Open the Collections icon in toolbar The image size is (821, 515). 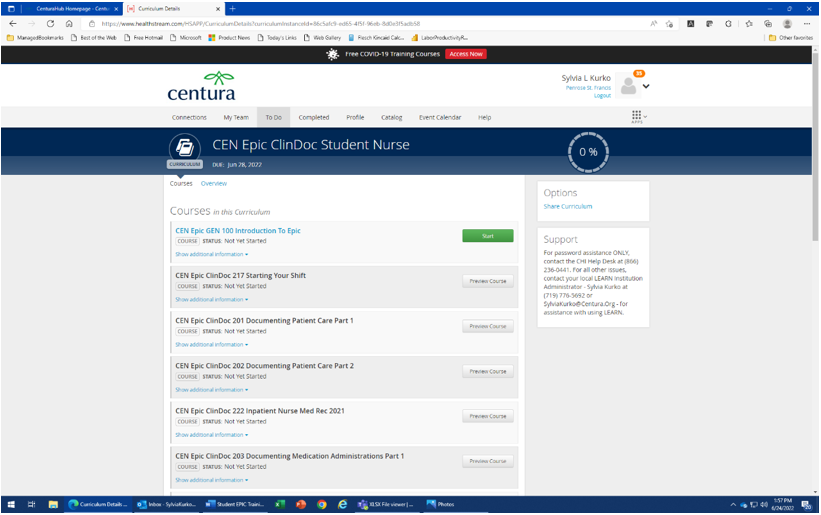[768, 24]
